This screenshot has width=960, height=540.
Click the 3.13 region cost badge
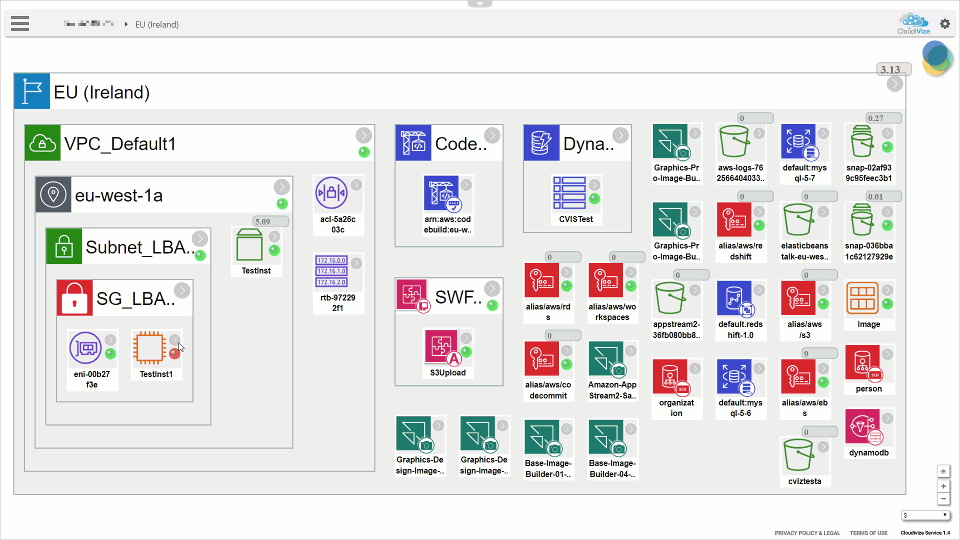[893, 69]
